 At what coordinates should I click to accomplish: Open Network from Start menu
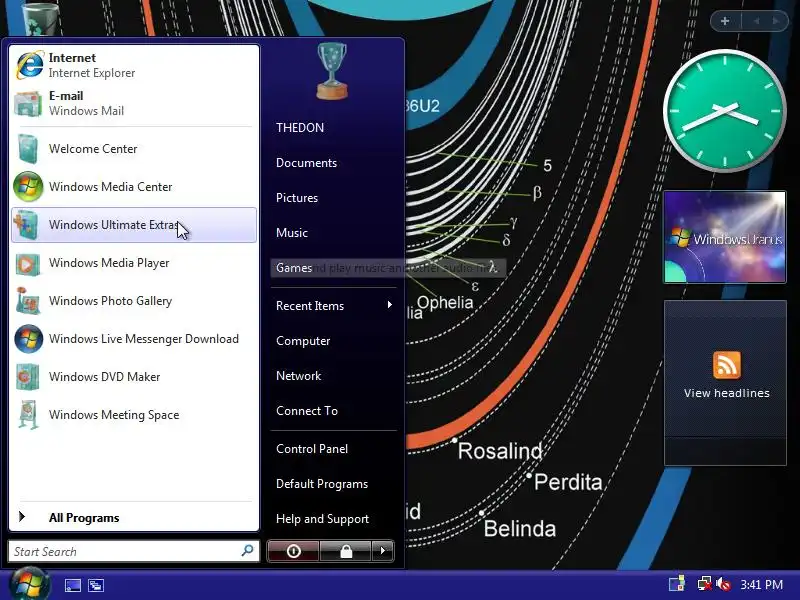pyautogui.click(x=298, y=376)
